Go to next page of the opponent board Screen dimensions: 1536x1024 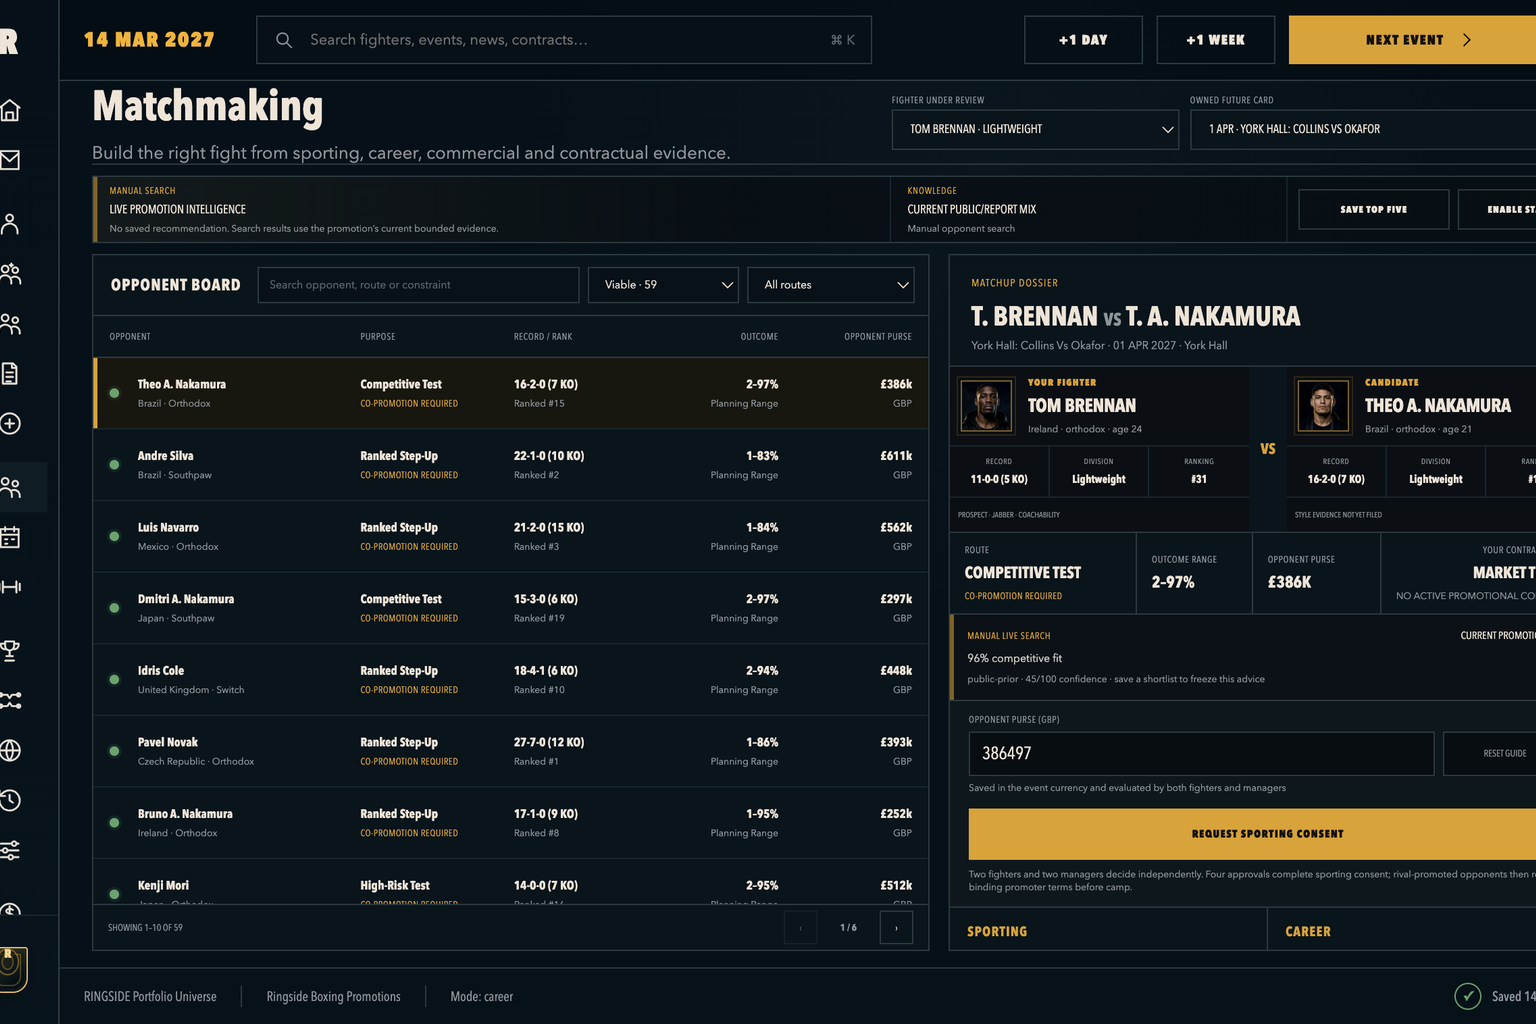pos(896,928)
